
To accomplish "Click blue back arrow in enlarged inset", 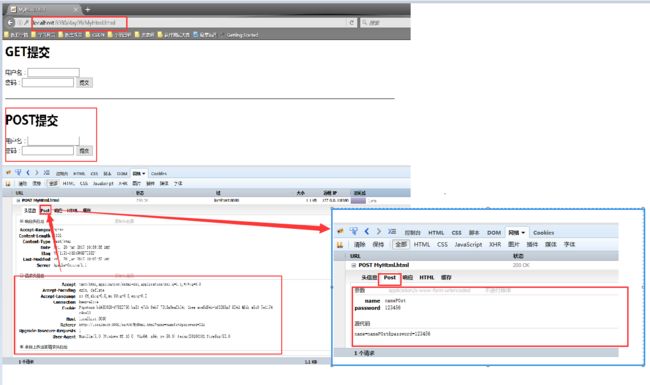I will 366,231.
